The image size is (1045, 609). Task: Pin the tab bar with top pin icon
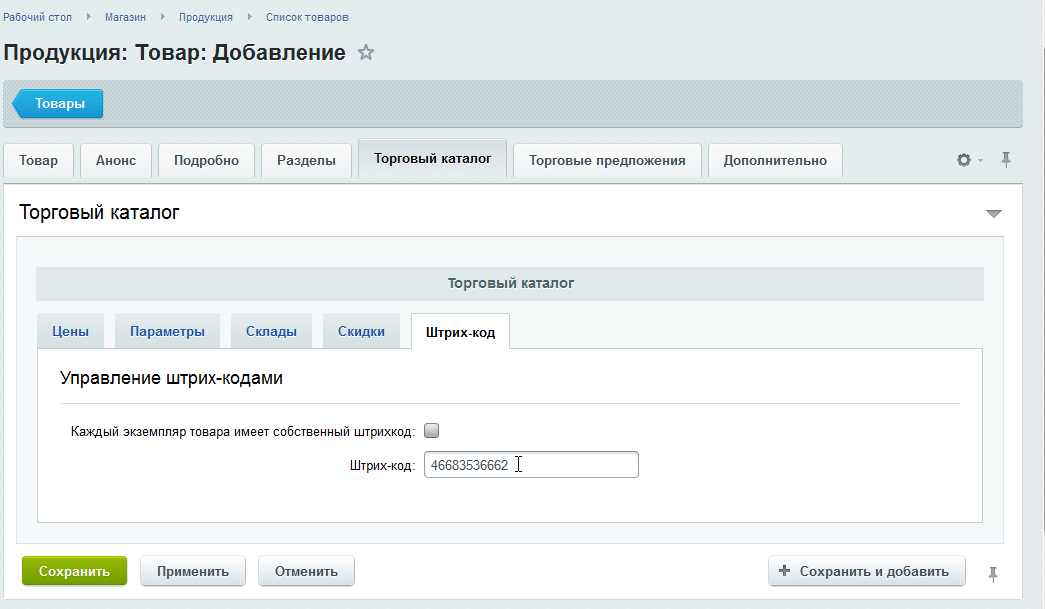pyautogui.click(x=1006, y=160)
